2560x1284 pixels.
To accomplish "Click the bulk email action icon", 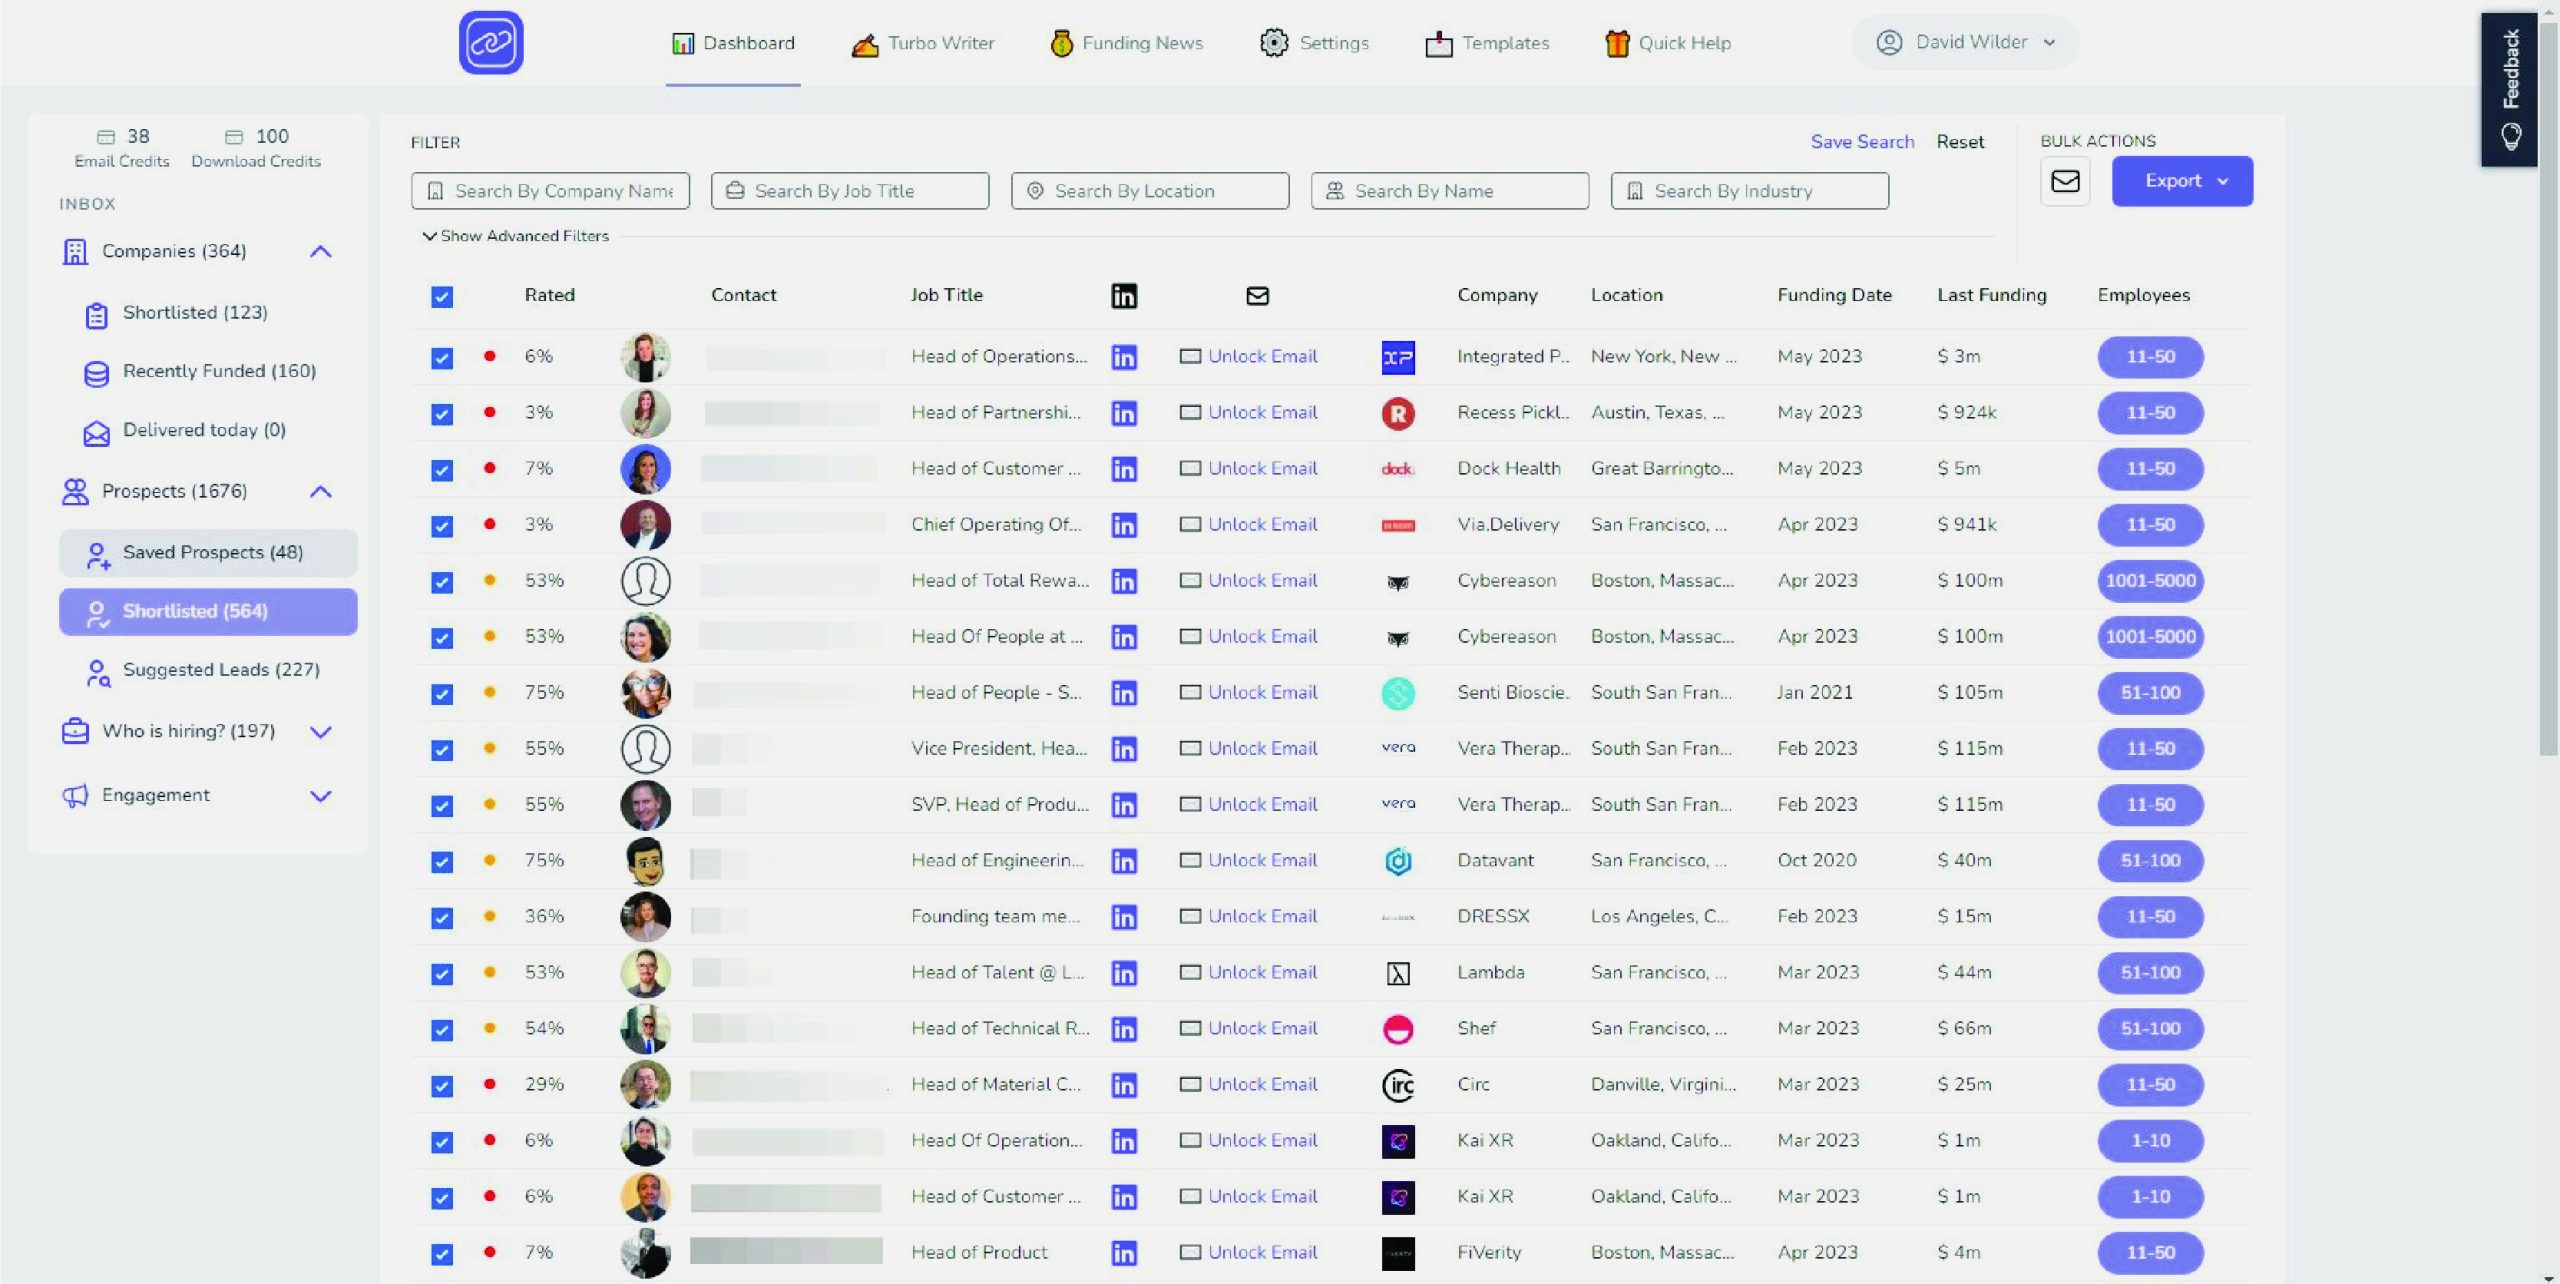I will 2066,181.
